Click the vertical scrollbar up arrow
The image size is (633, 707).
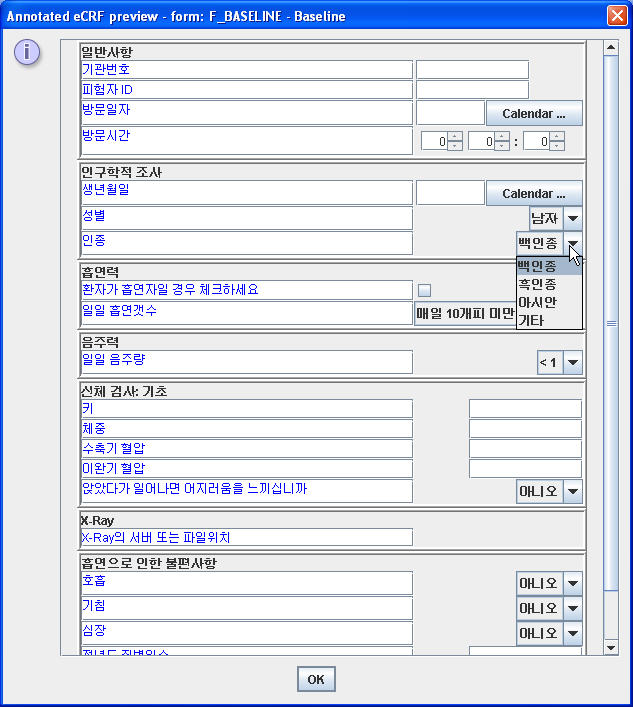pyautogui.click(x=611, y=47)
